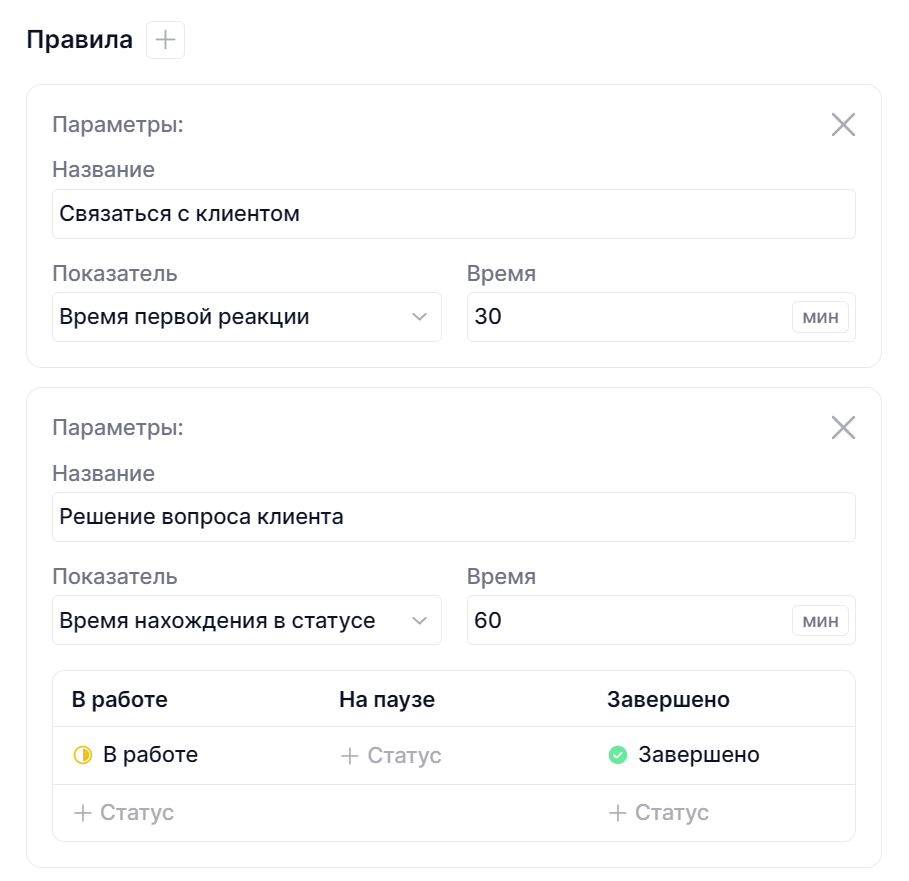Viewport: 909px width, 881px height.
Task: Add a status under На паузе column
Action: click(x=391, y=756)
